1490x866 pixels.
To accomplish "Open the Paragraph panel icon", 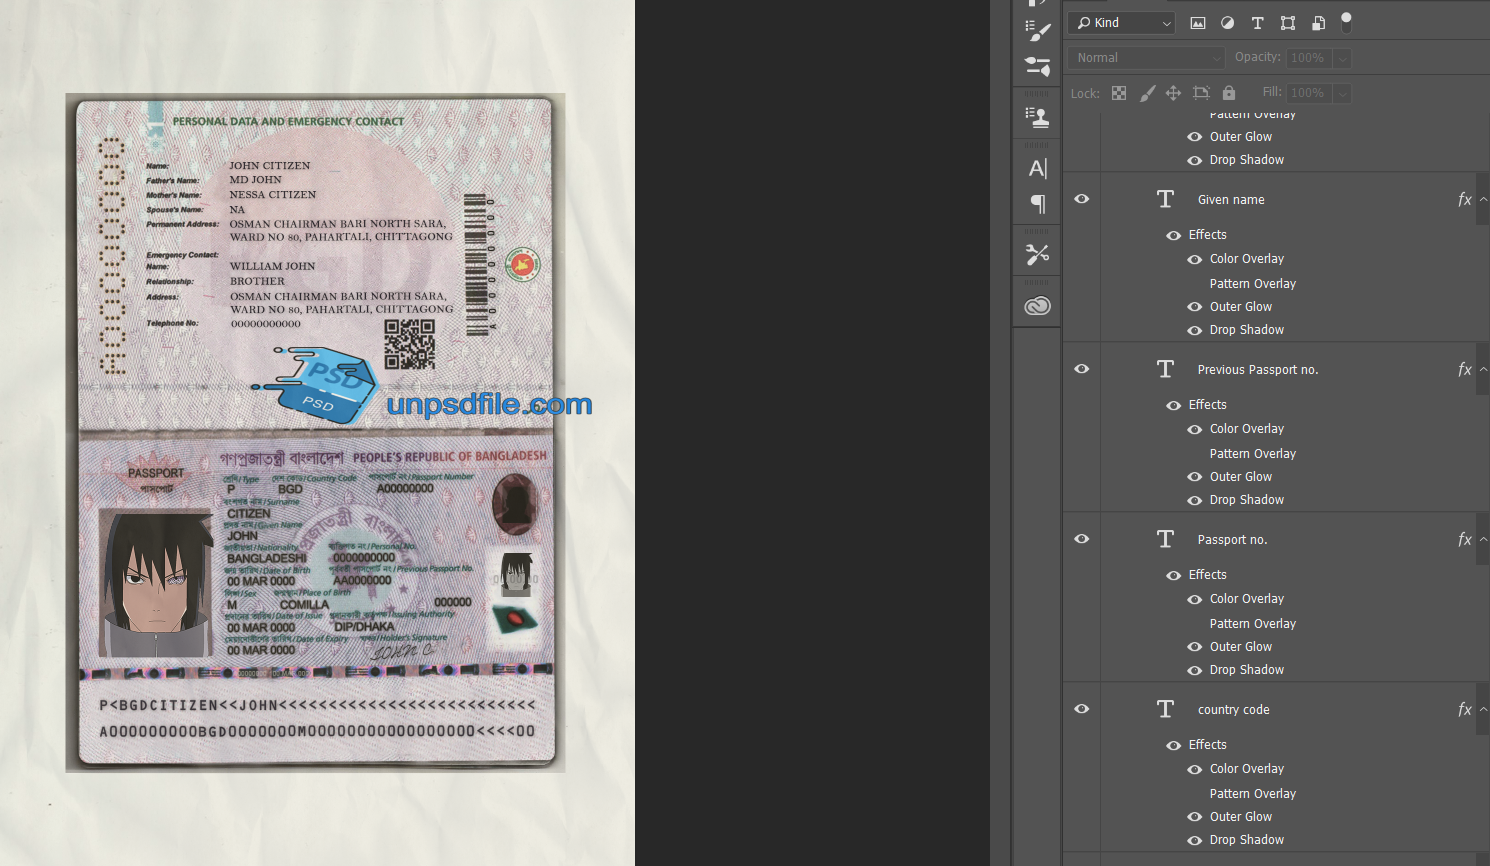I will [1038, 204].
